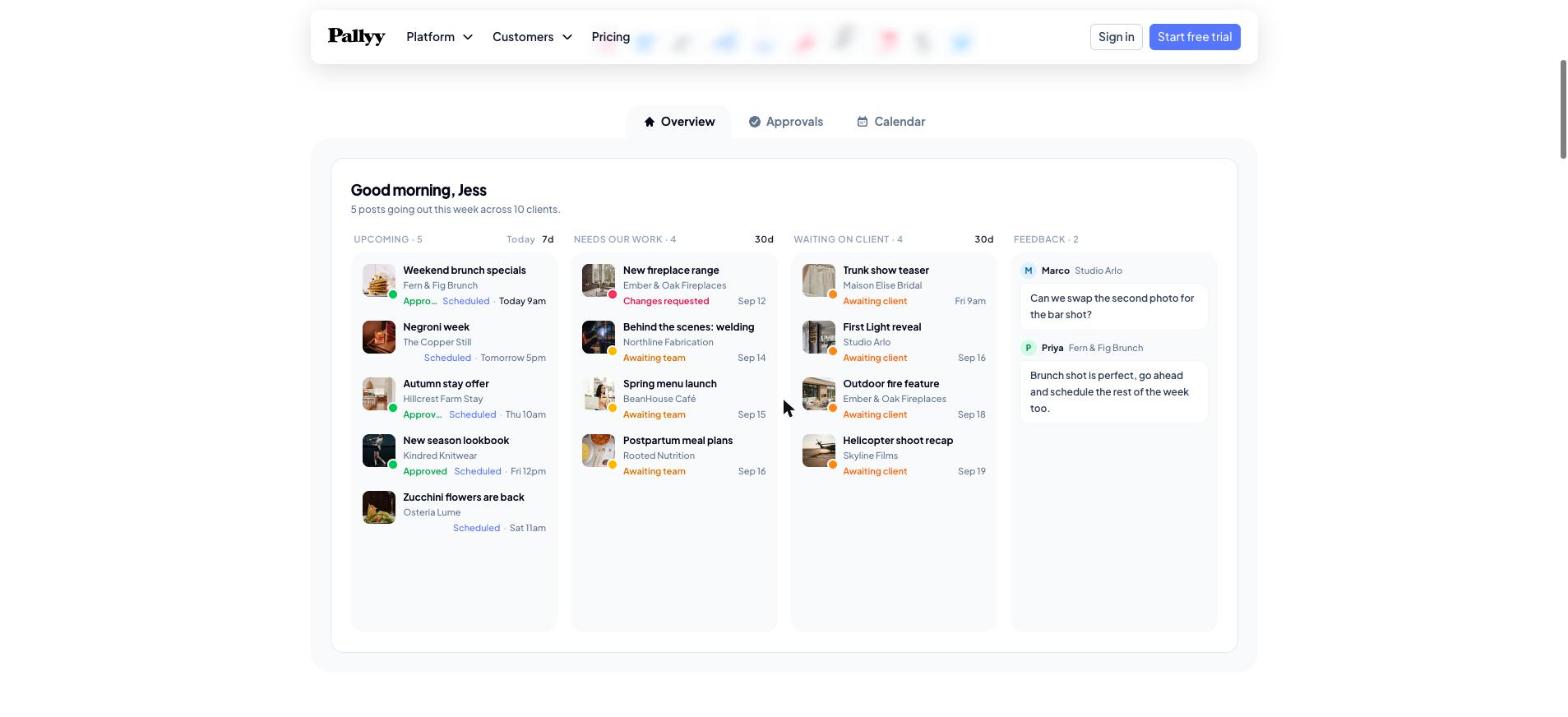This screenshot has height=717, width=1568.
Task: Open the New fireplace range thumbnail
Action: pyautogui.click(x=599, y=281)
